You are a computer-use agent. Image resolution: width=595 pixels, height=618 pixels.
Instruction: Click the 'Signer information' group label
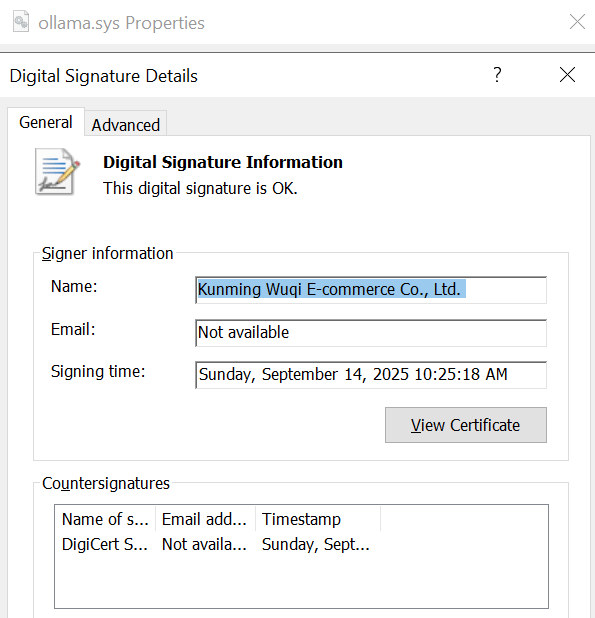108,253
